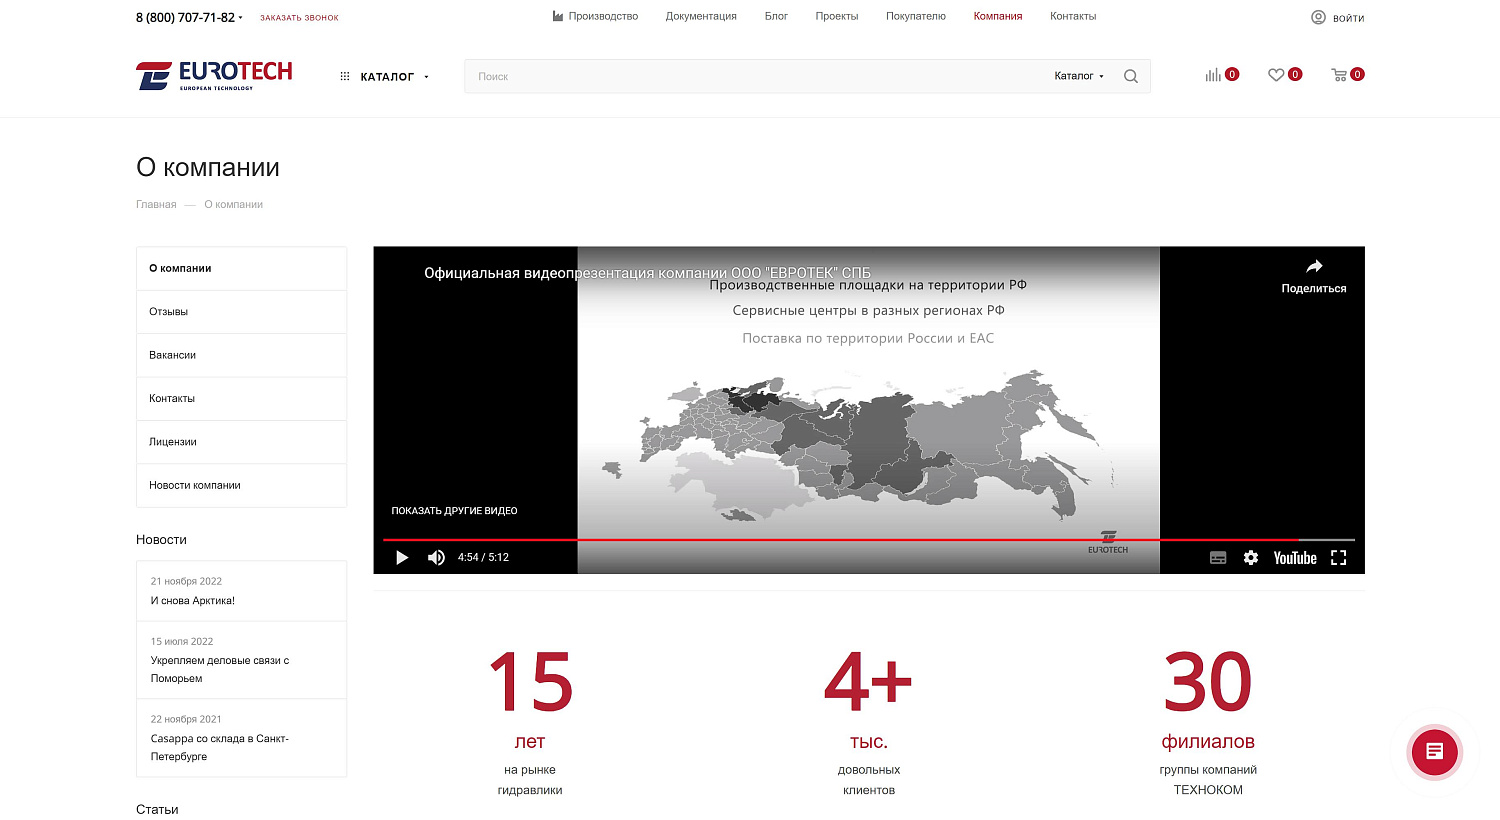Enter video fullscreen mode

(x=1338, y=558)
